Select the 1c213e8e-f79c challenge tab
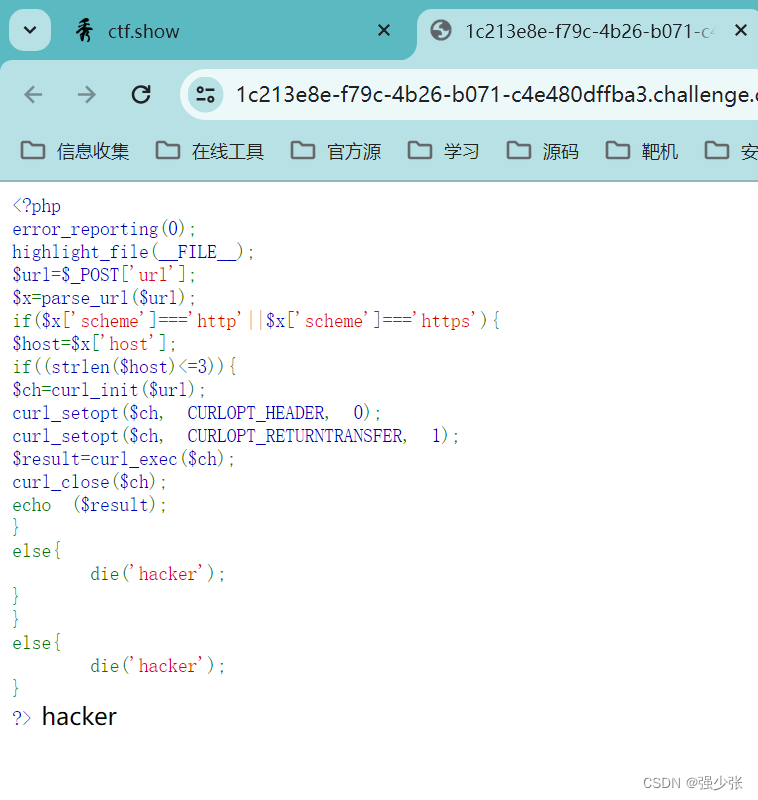The image size is (758, 800). pyautogui.click(x=587, y=32)
